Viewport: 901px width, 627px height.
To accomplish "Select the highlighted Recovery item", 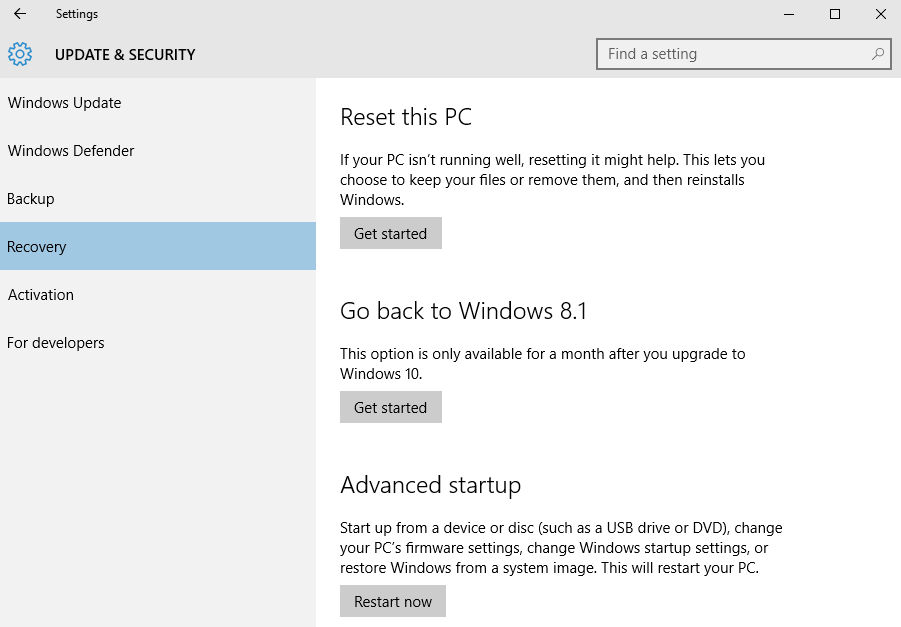I will click(37, 247).
